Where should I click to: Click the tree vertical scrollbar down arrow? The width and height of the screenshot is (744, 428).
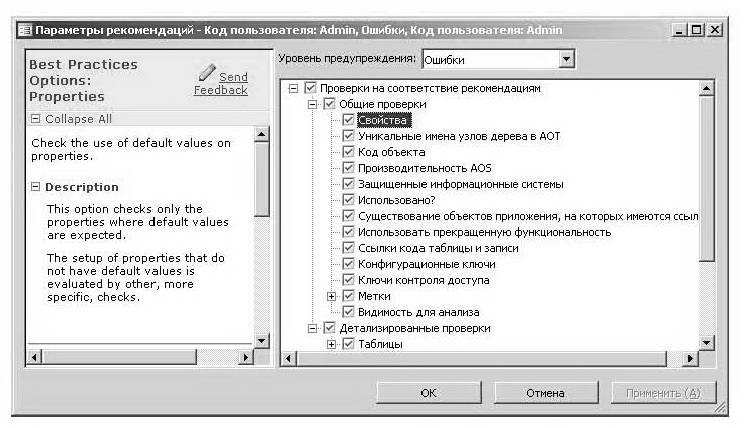point(707,343)
